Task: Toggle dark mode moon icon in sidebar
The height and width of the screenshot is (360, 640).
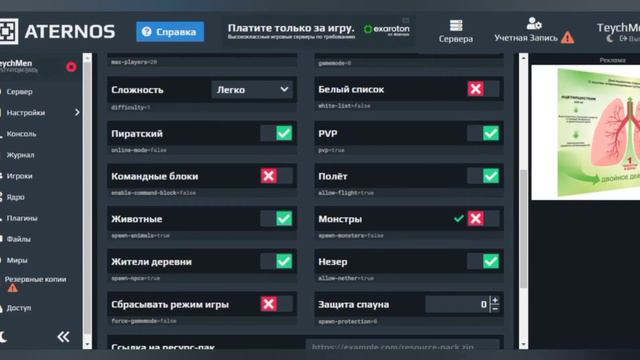Action: [x=3, y=337]
